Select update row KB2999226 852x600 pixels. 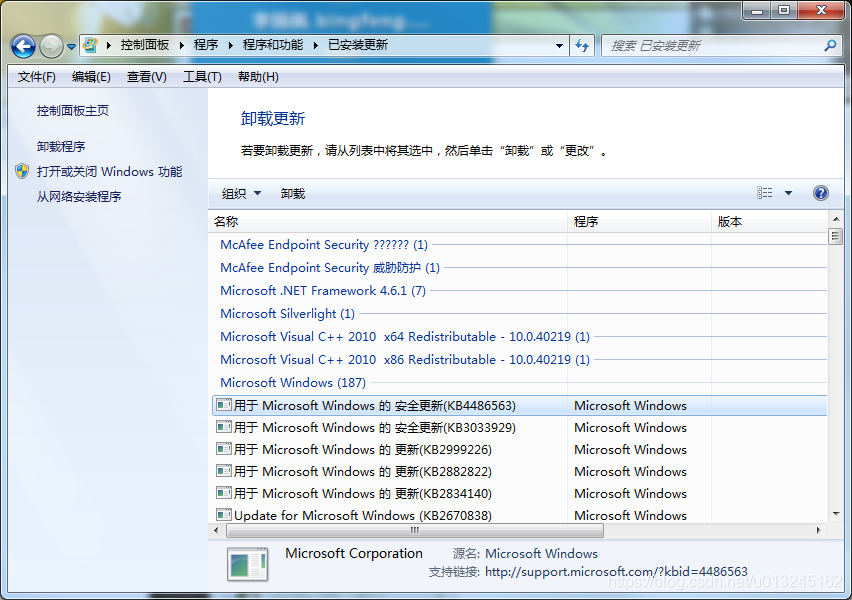[x=520, y=449]
